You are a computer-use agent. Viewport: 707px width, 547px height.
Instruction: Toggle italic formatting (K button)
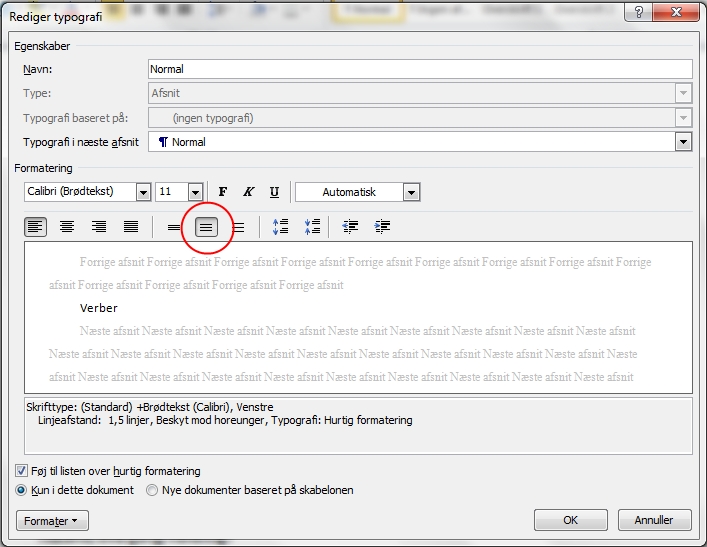click(248, 192)
